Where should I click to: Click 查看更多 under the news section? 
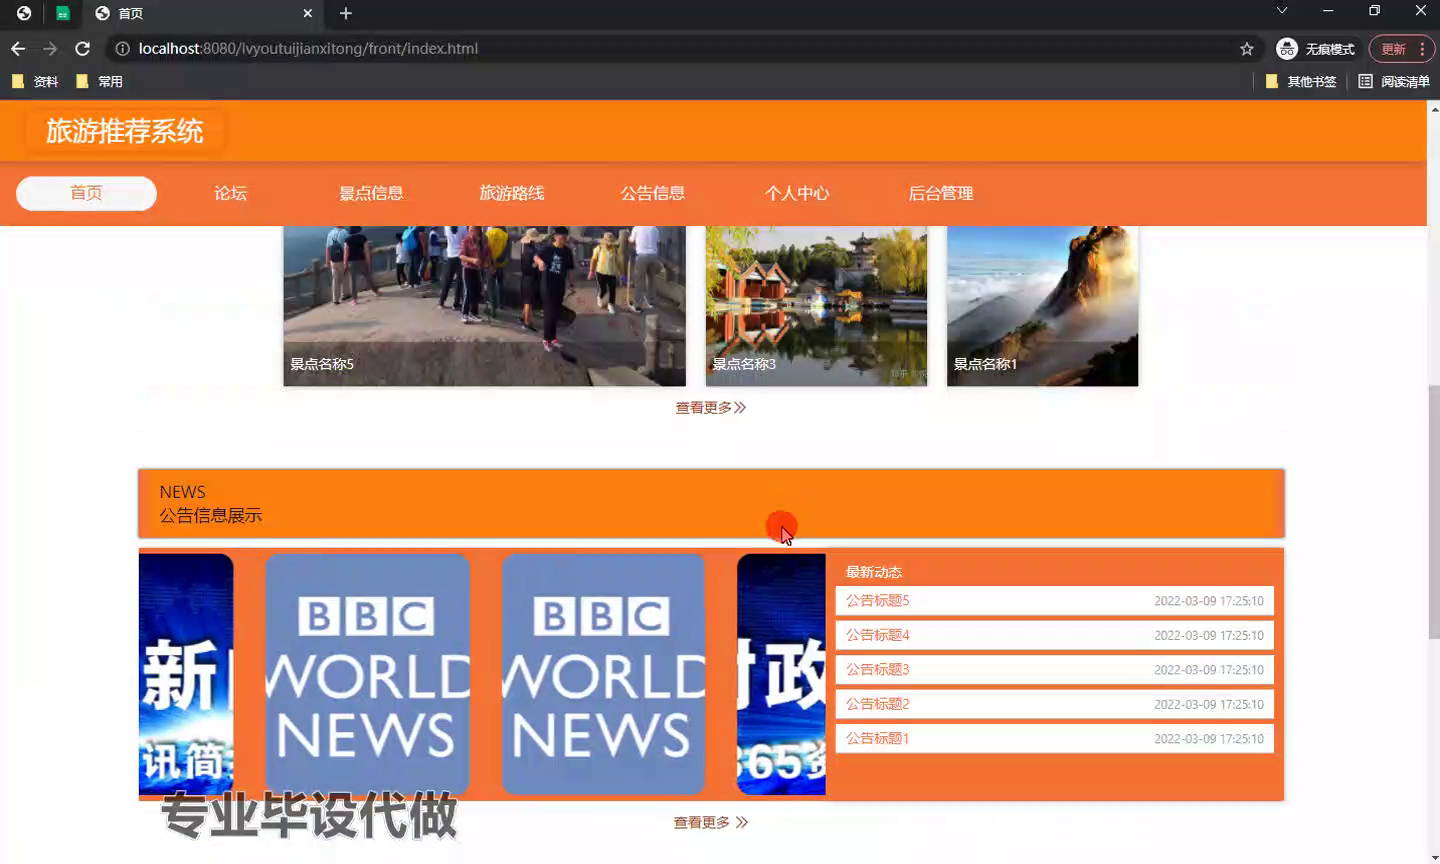pyautogui.click(x=710, y=823)
